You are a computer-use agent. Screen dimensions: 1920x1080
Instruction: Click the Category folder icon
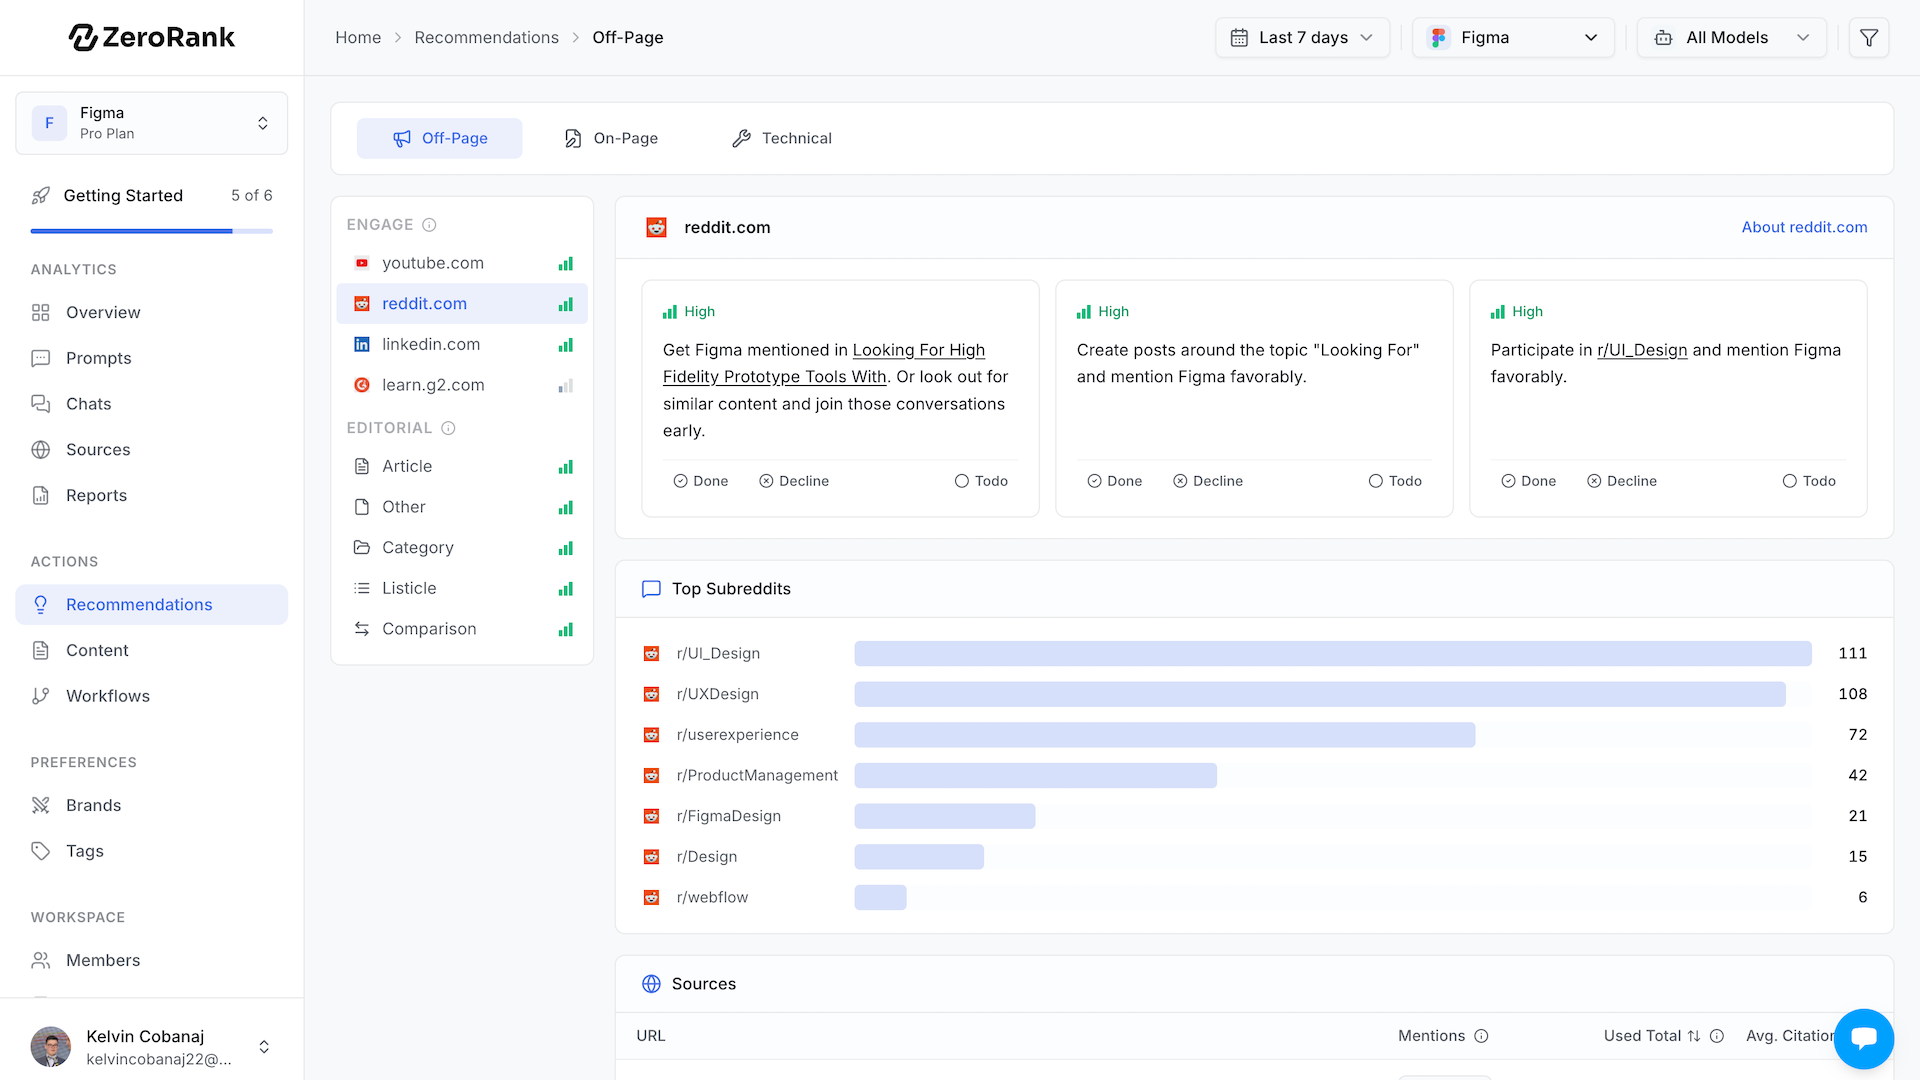[x=362, y=548]
